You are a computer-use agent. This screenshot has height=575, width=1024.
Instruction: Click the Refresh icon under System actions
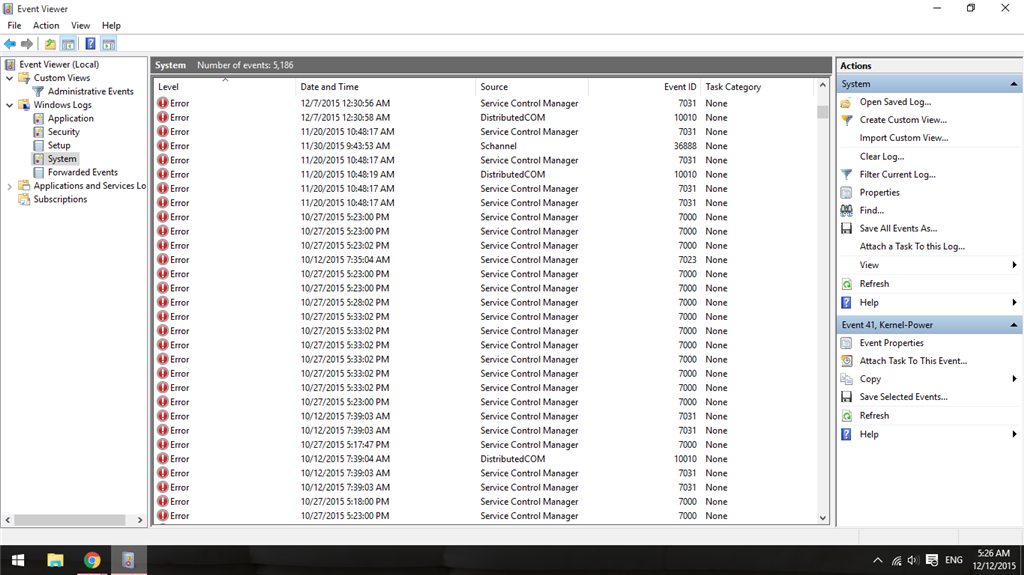846,284
